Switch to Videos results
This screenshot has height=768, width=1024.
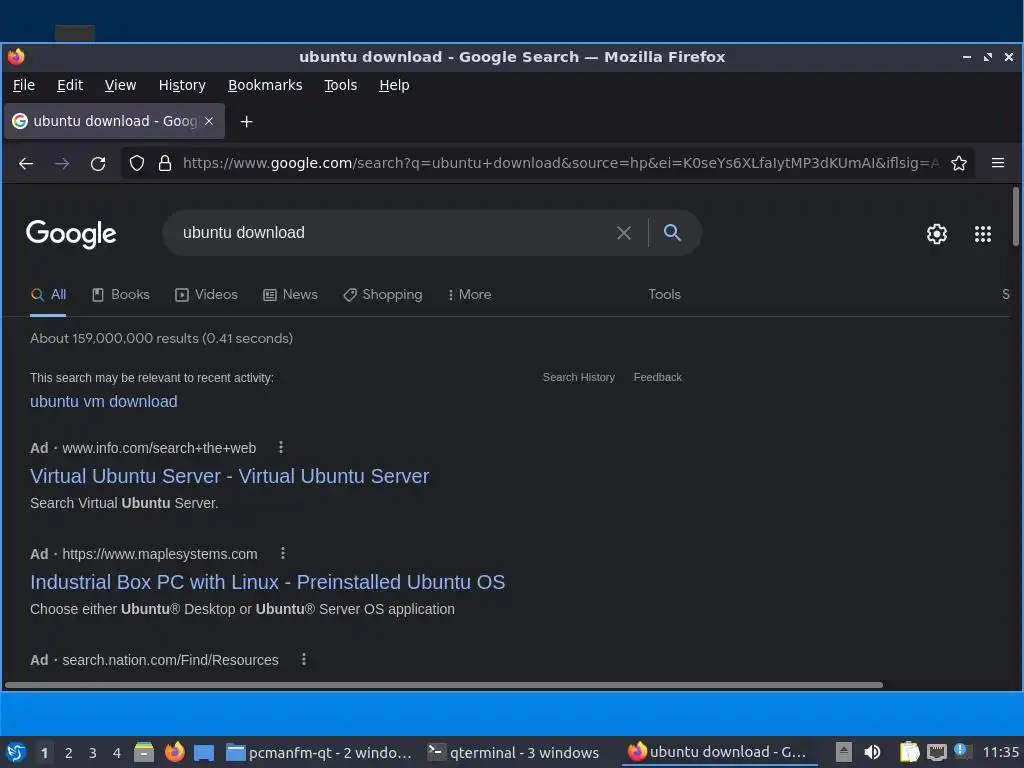206,295
